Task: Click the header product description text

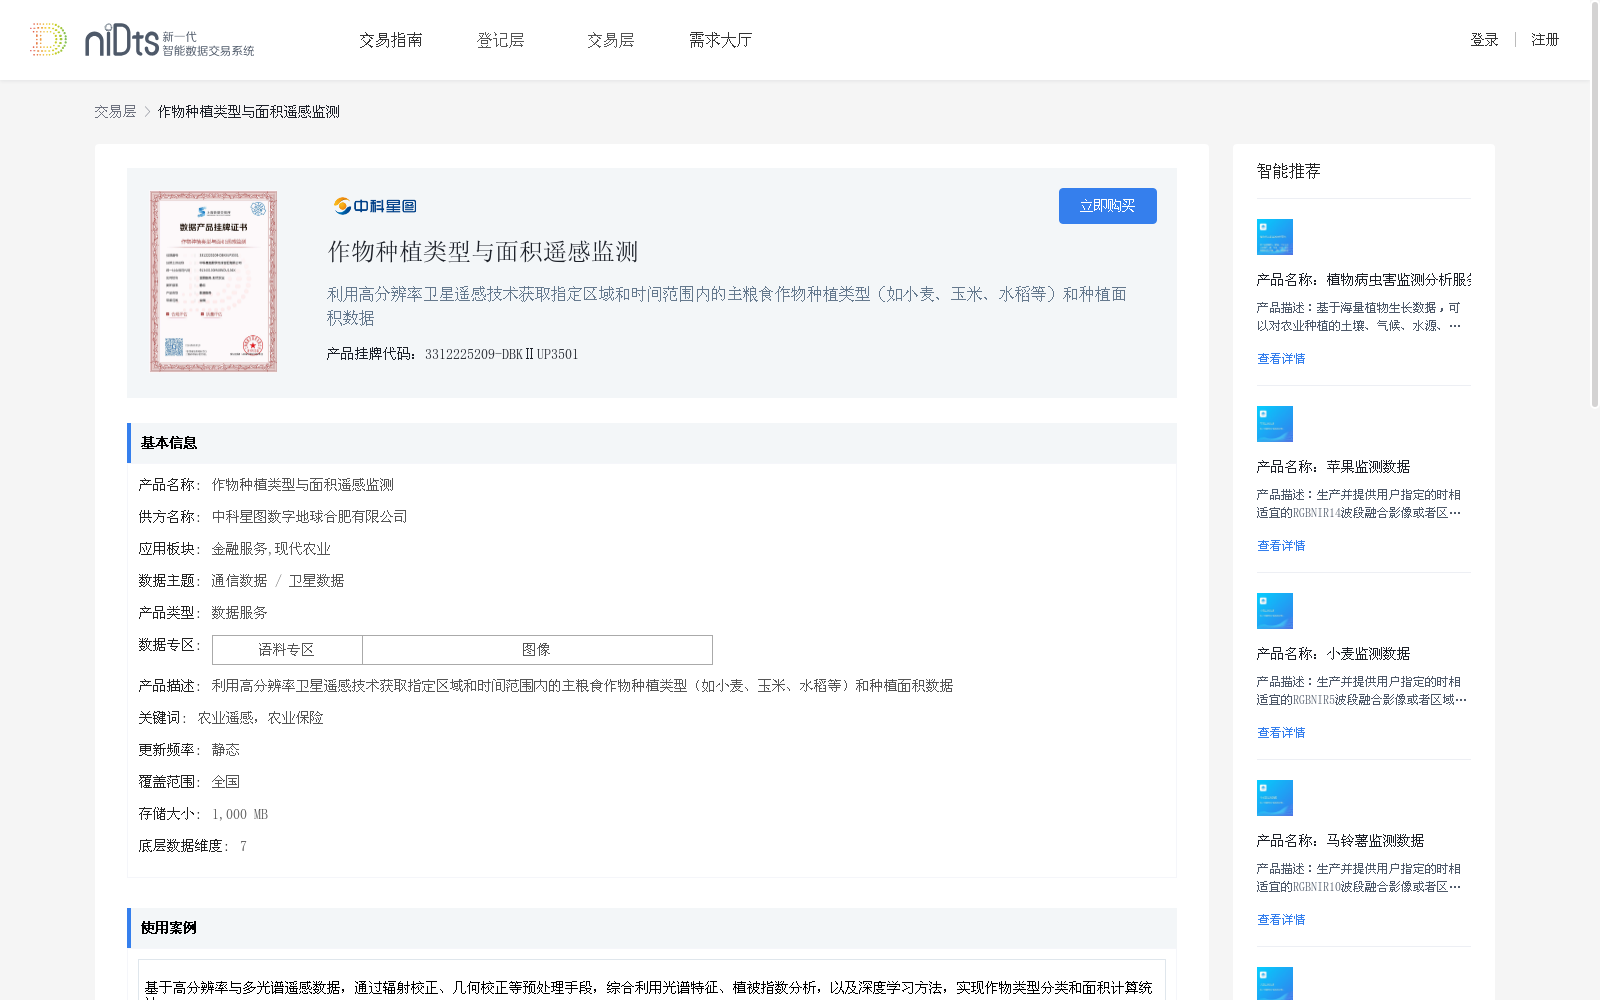Action: point(727,306)
